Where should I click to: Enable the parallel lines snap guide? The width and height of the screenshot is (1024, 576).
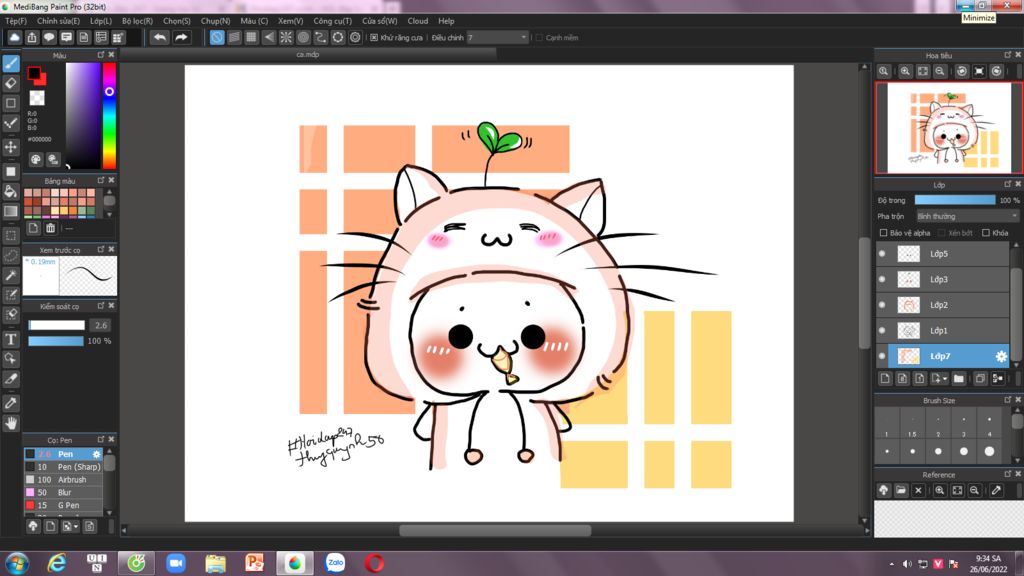234,37
